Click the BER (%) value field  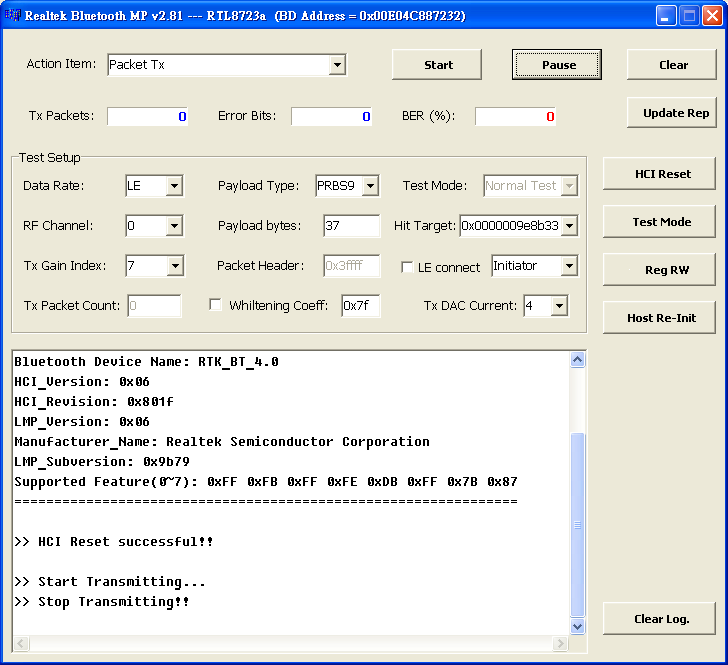point(515,116)
